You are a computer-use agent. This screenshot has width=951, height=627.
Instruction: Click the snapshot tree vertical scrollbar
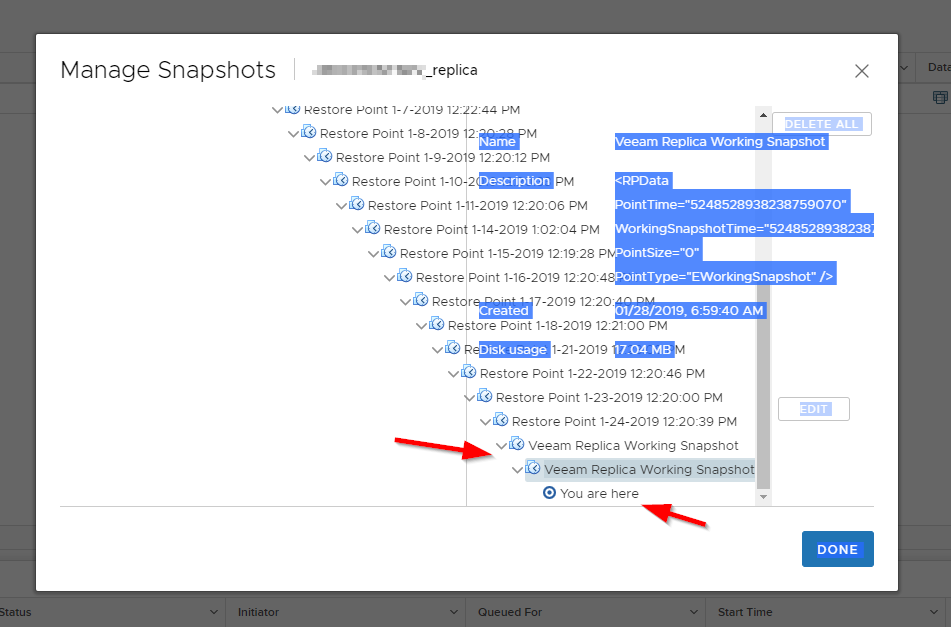(x=763, y=300)
